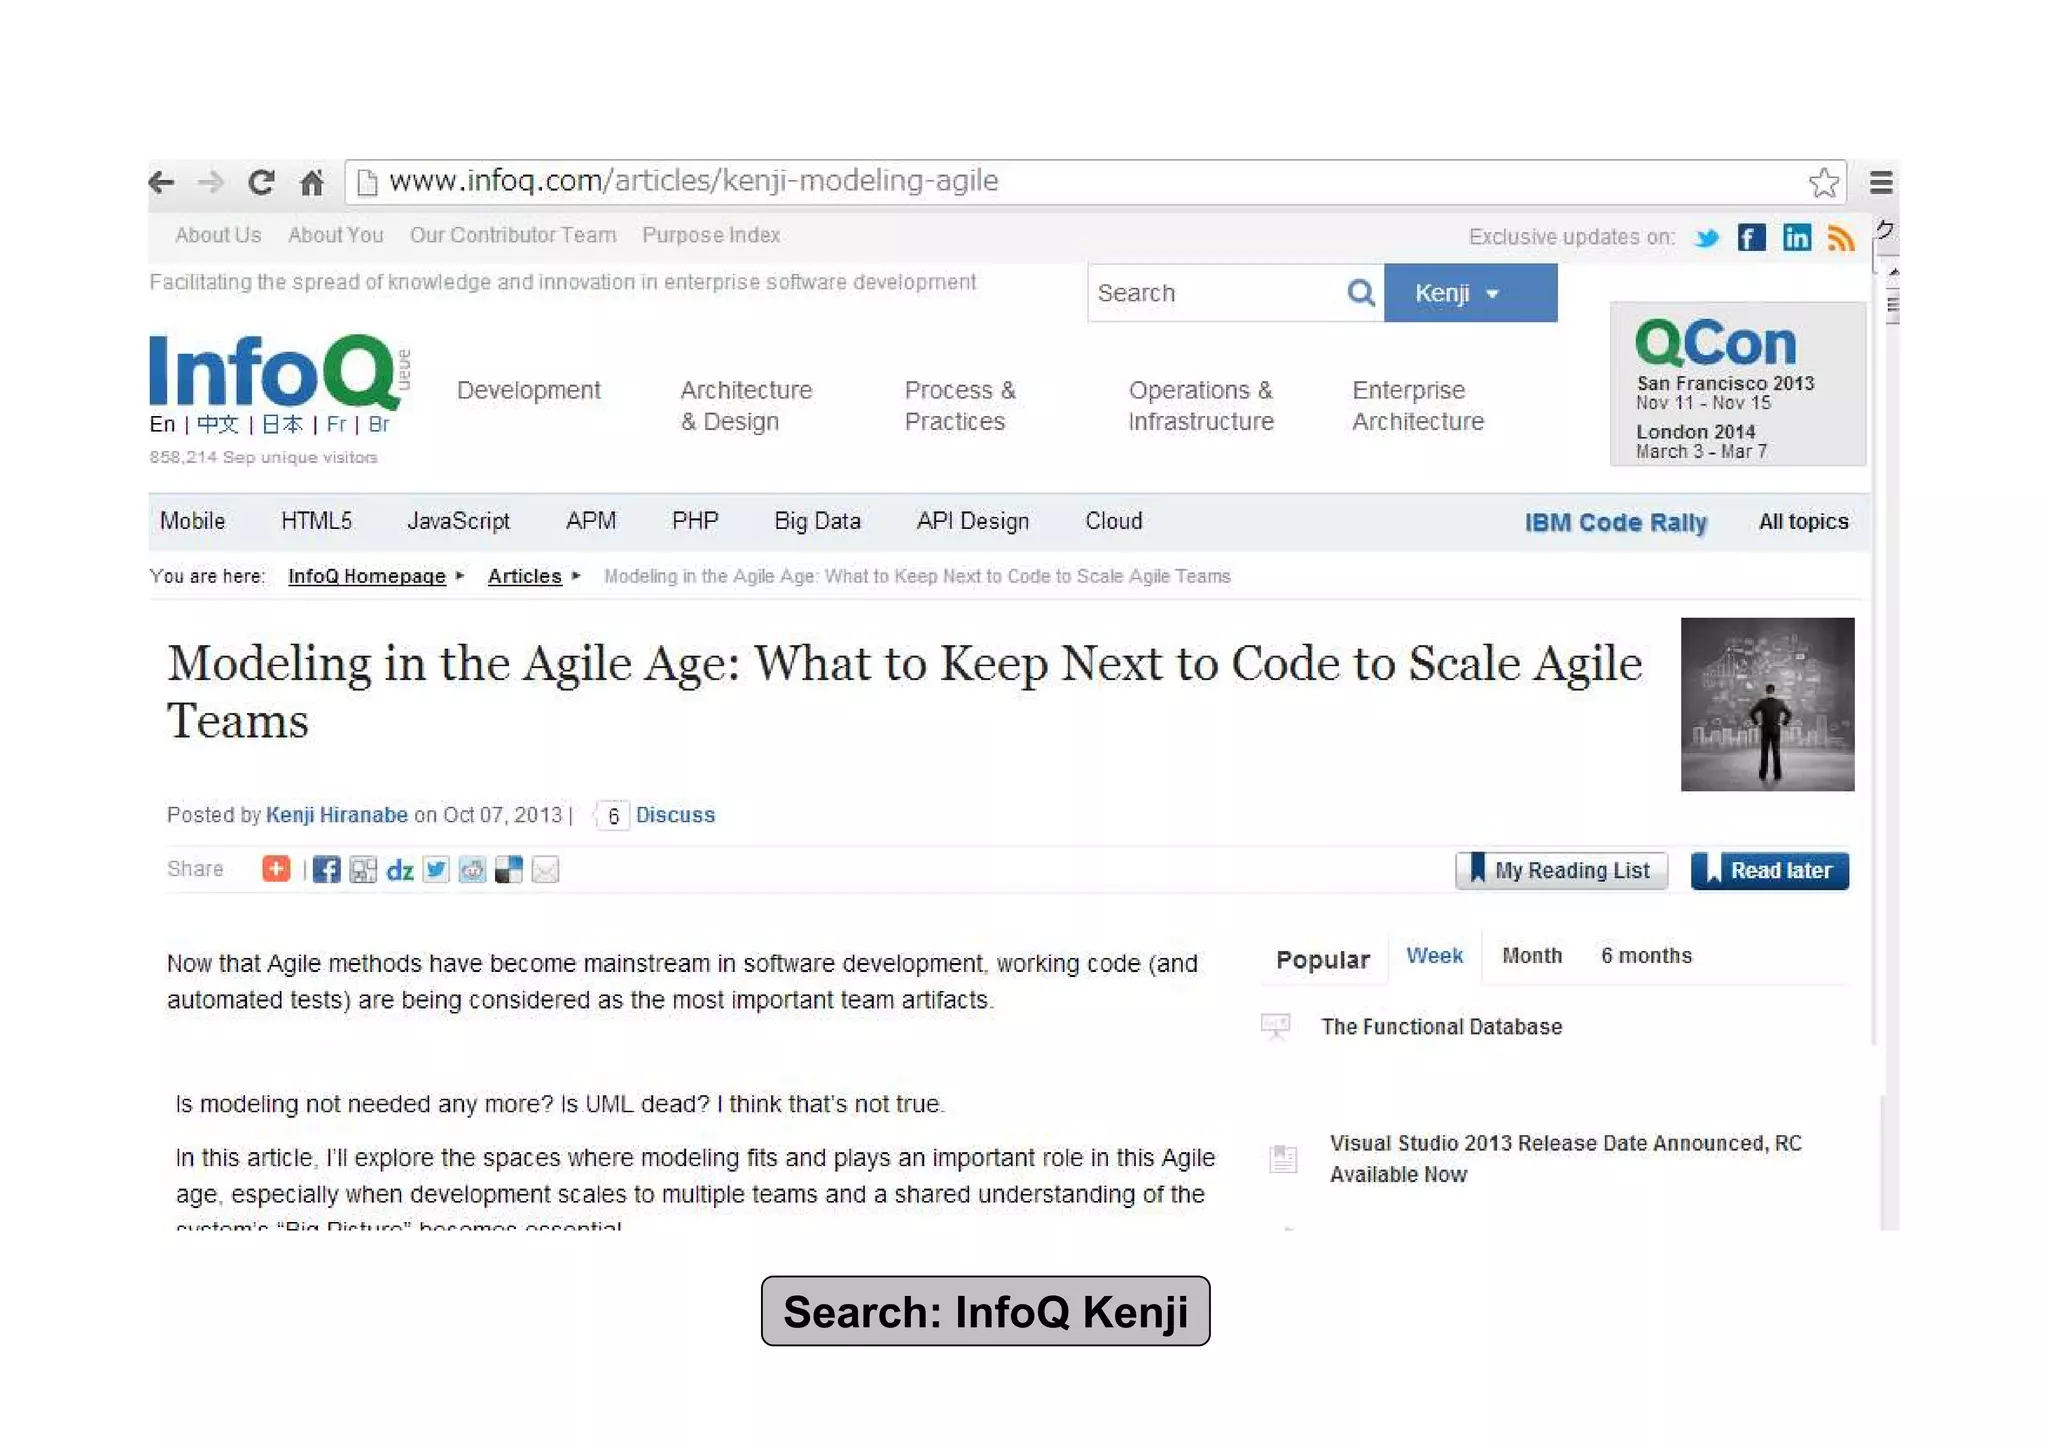Open the IBM Code Rally link
The width and height of the screenshot is (2048, 1448).
pyautogui.click(x=1615, y=522)
